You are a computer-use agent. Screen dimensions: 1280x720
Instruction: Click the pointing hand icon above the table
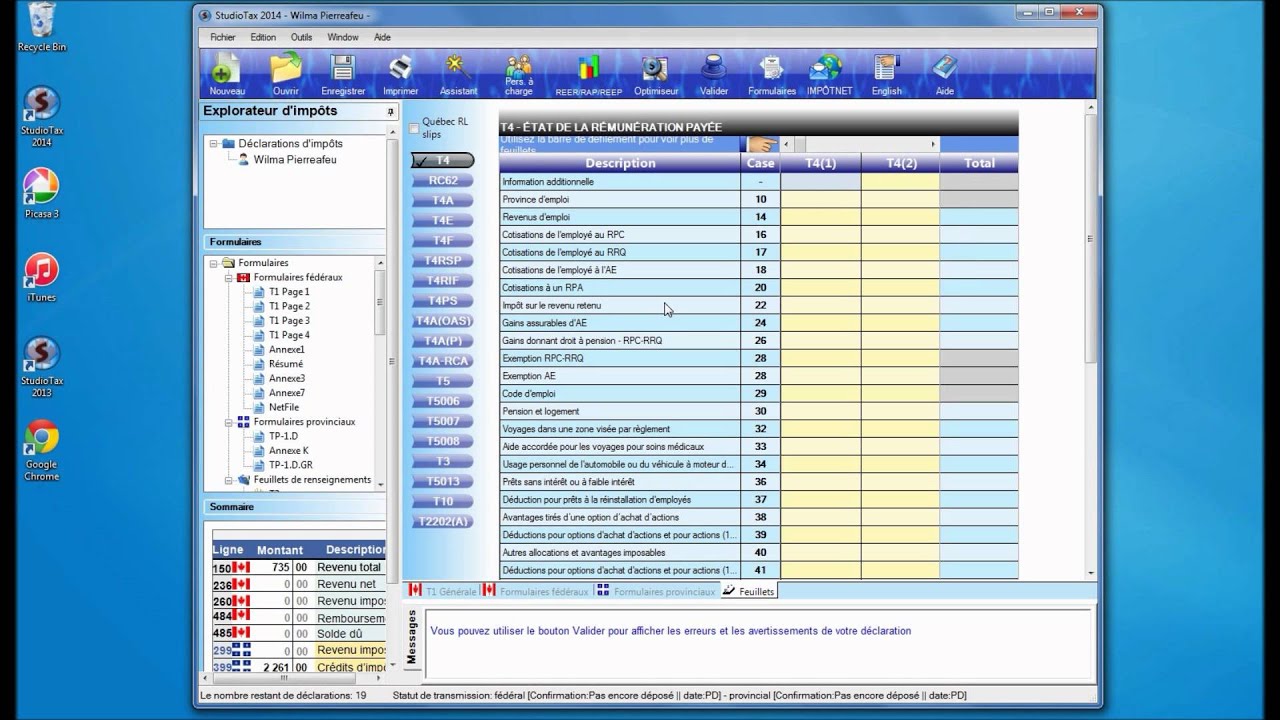pos(764,144)
